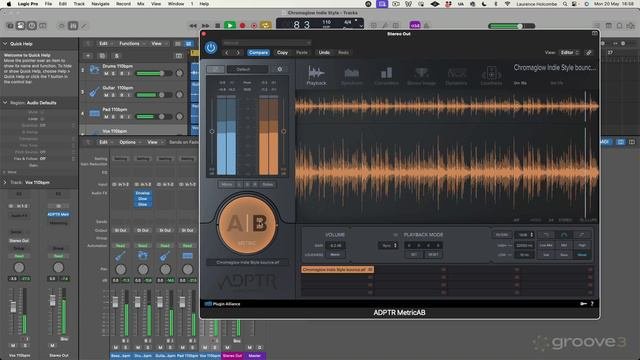Open the plugin View Editor dropdown
The width and height of the screenshot is (640, 360).
569,53
